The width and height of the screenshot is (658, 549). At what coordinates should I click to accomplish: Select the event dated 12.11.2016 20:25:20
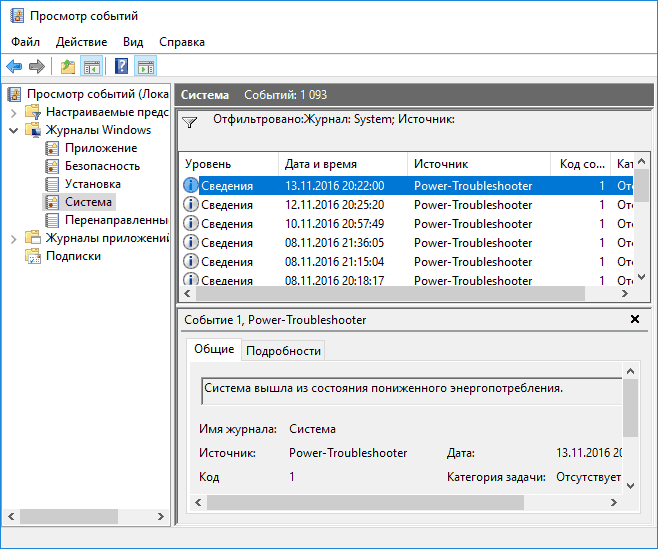click(407, 204)
